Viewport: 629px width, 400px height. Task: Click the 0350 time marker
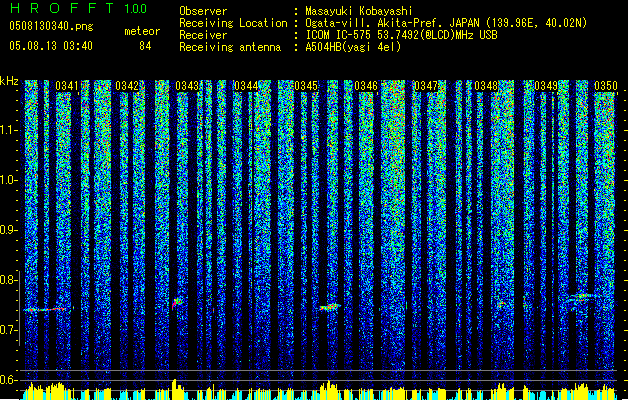(x=606, y=86)
